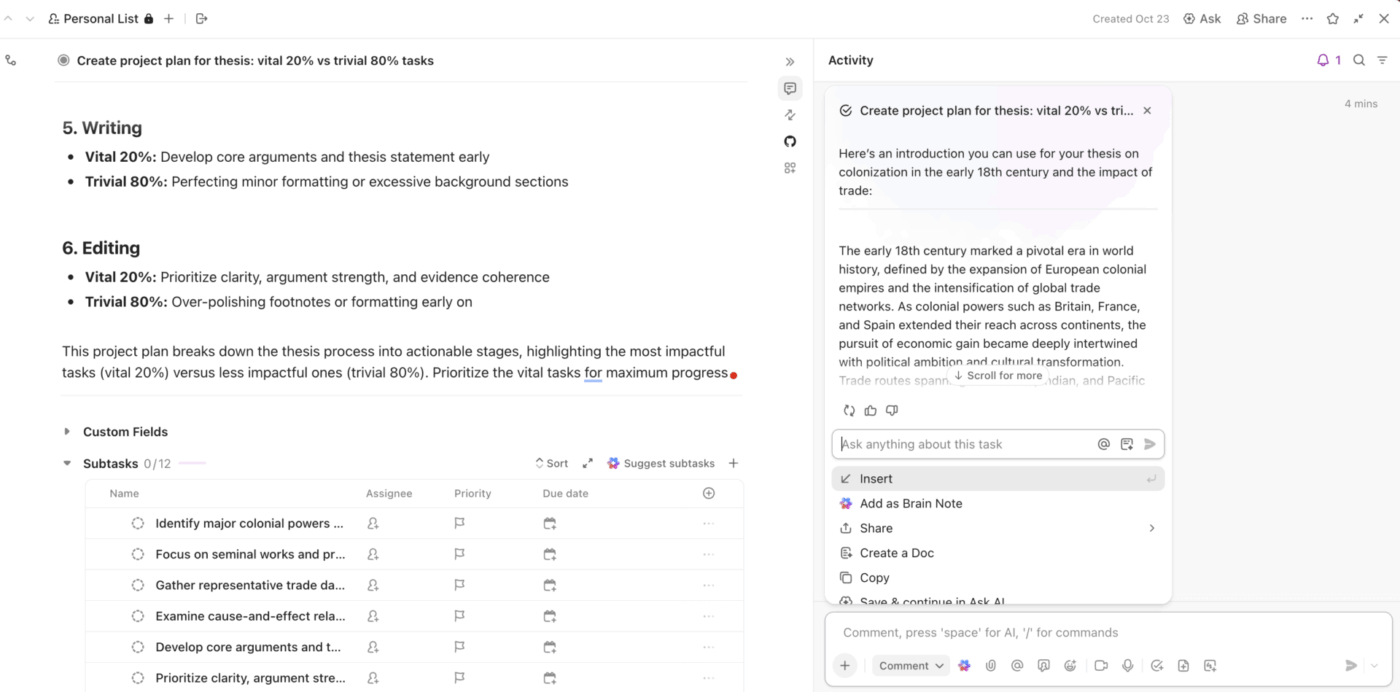Screen dimensions: 1400x692
Task: Expand the Custom Fields section
Action: pyautogui.click(x=67, y=432)
